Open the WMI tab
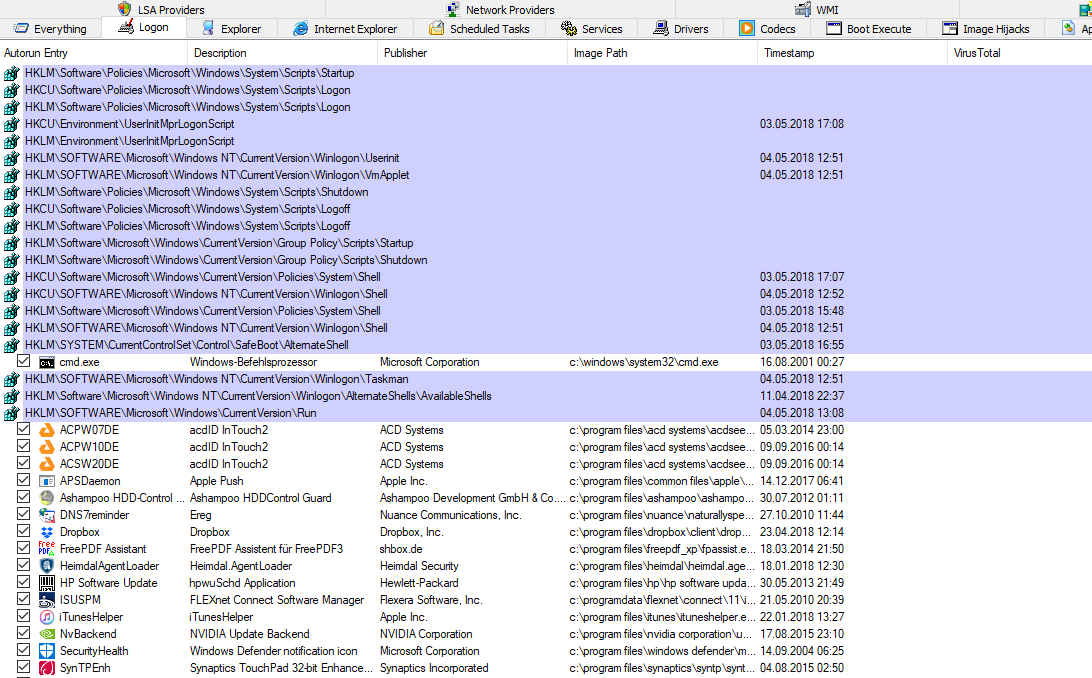 (817, 10)
